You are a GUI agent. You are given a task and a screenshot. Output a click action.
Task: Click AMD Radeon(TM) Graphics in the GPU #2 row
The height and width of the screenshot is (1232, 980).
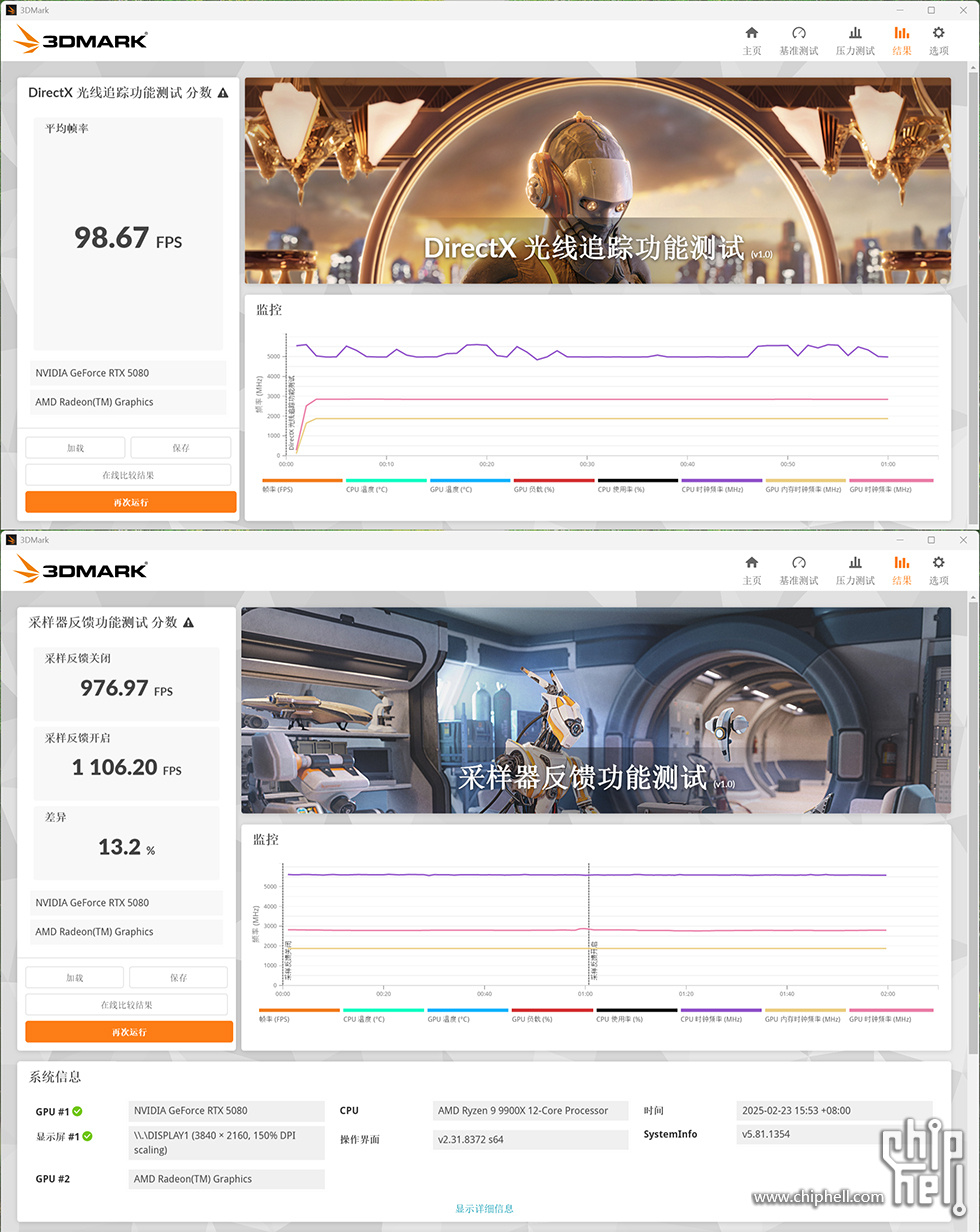[x=227, y=1179]
